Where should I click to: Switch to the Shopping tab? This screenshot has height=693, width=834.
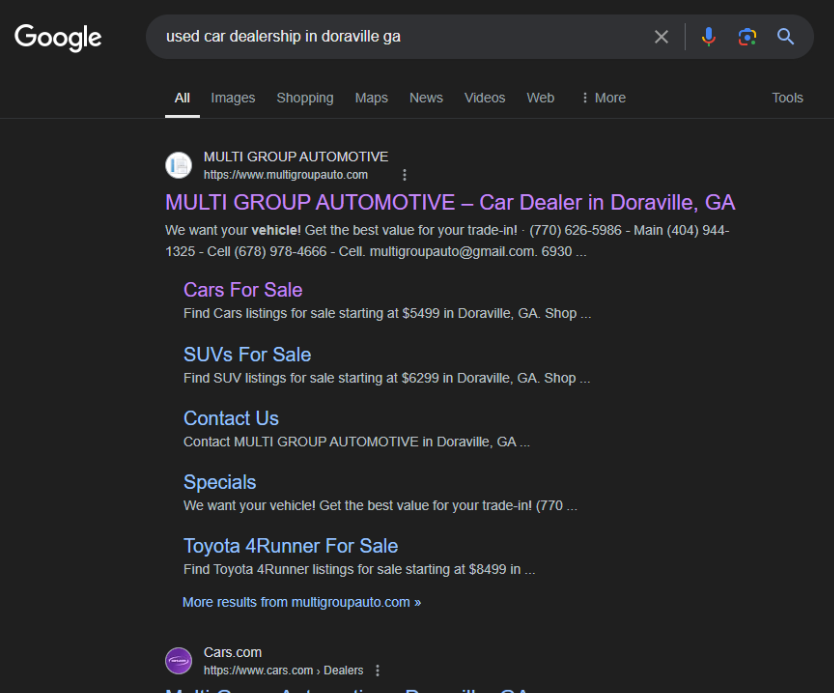point(305,98)
